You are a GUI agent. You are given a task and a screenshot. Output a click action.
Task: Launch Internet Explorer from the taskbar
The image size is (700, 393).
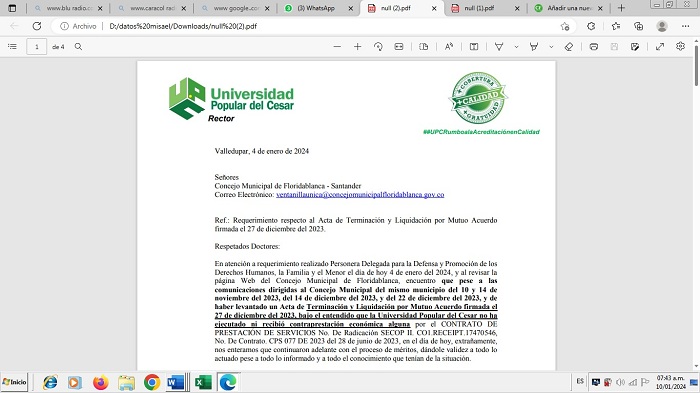(x=50, y=382)
